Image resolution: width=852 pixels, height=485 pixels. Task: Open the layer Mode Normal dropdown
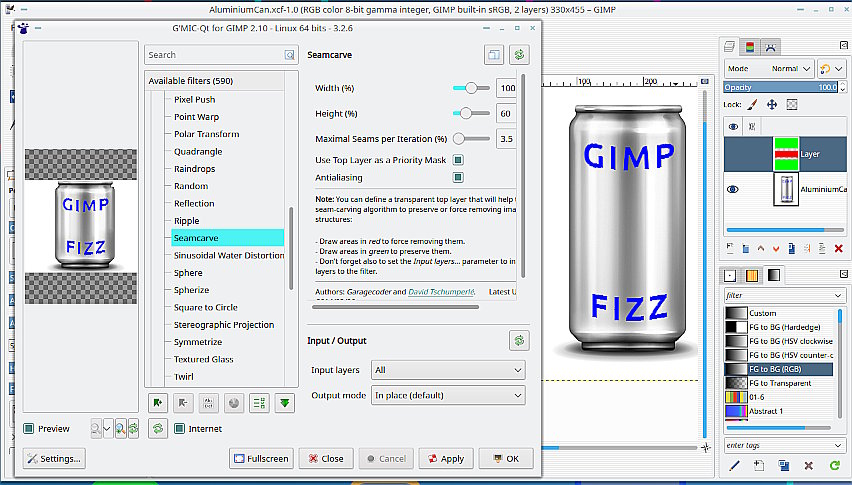click(769, 69)
